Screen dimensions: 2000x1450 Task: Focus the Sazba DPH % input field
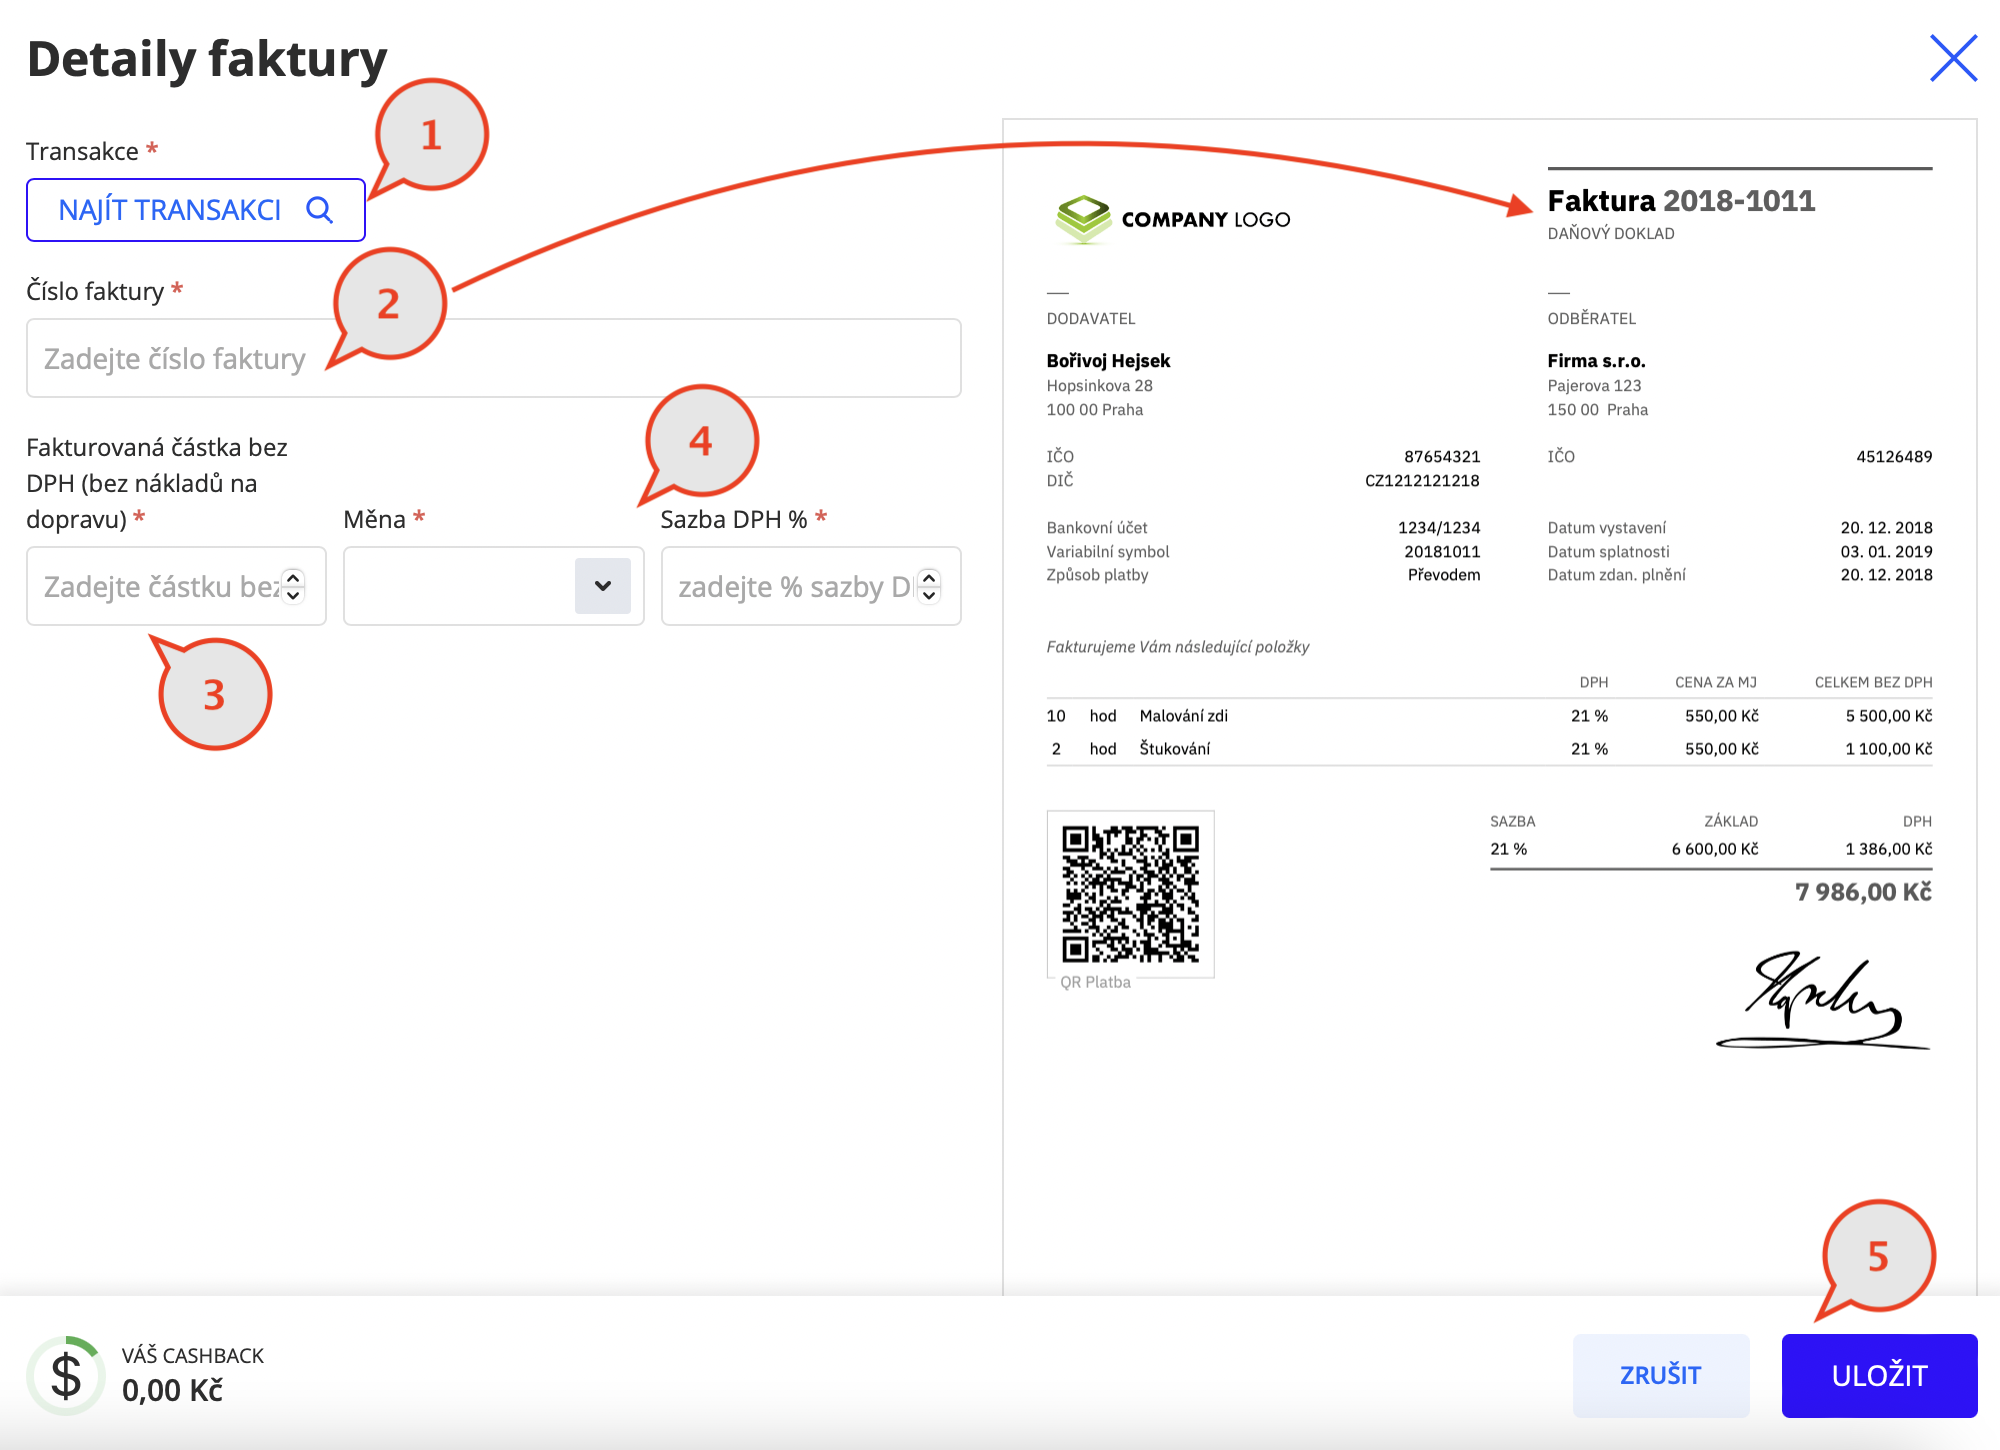(811, 586)
